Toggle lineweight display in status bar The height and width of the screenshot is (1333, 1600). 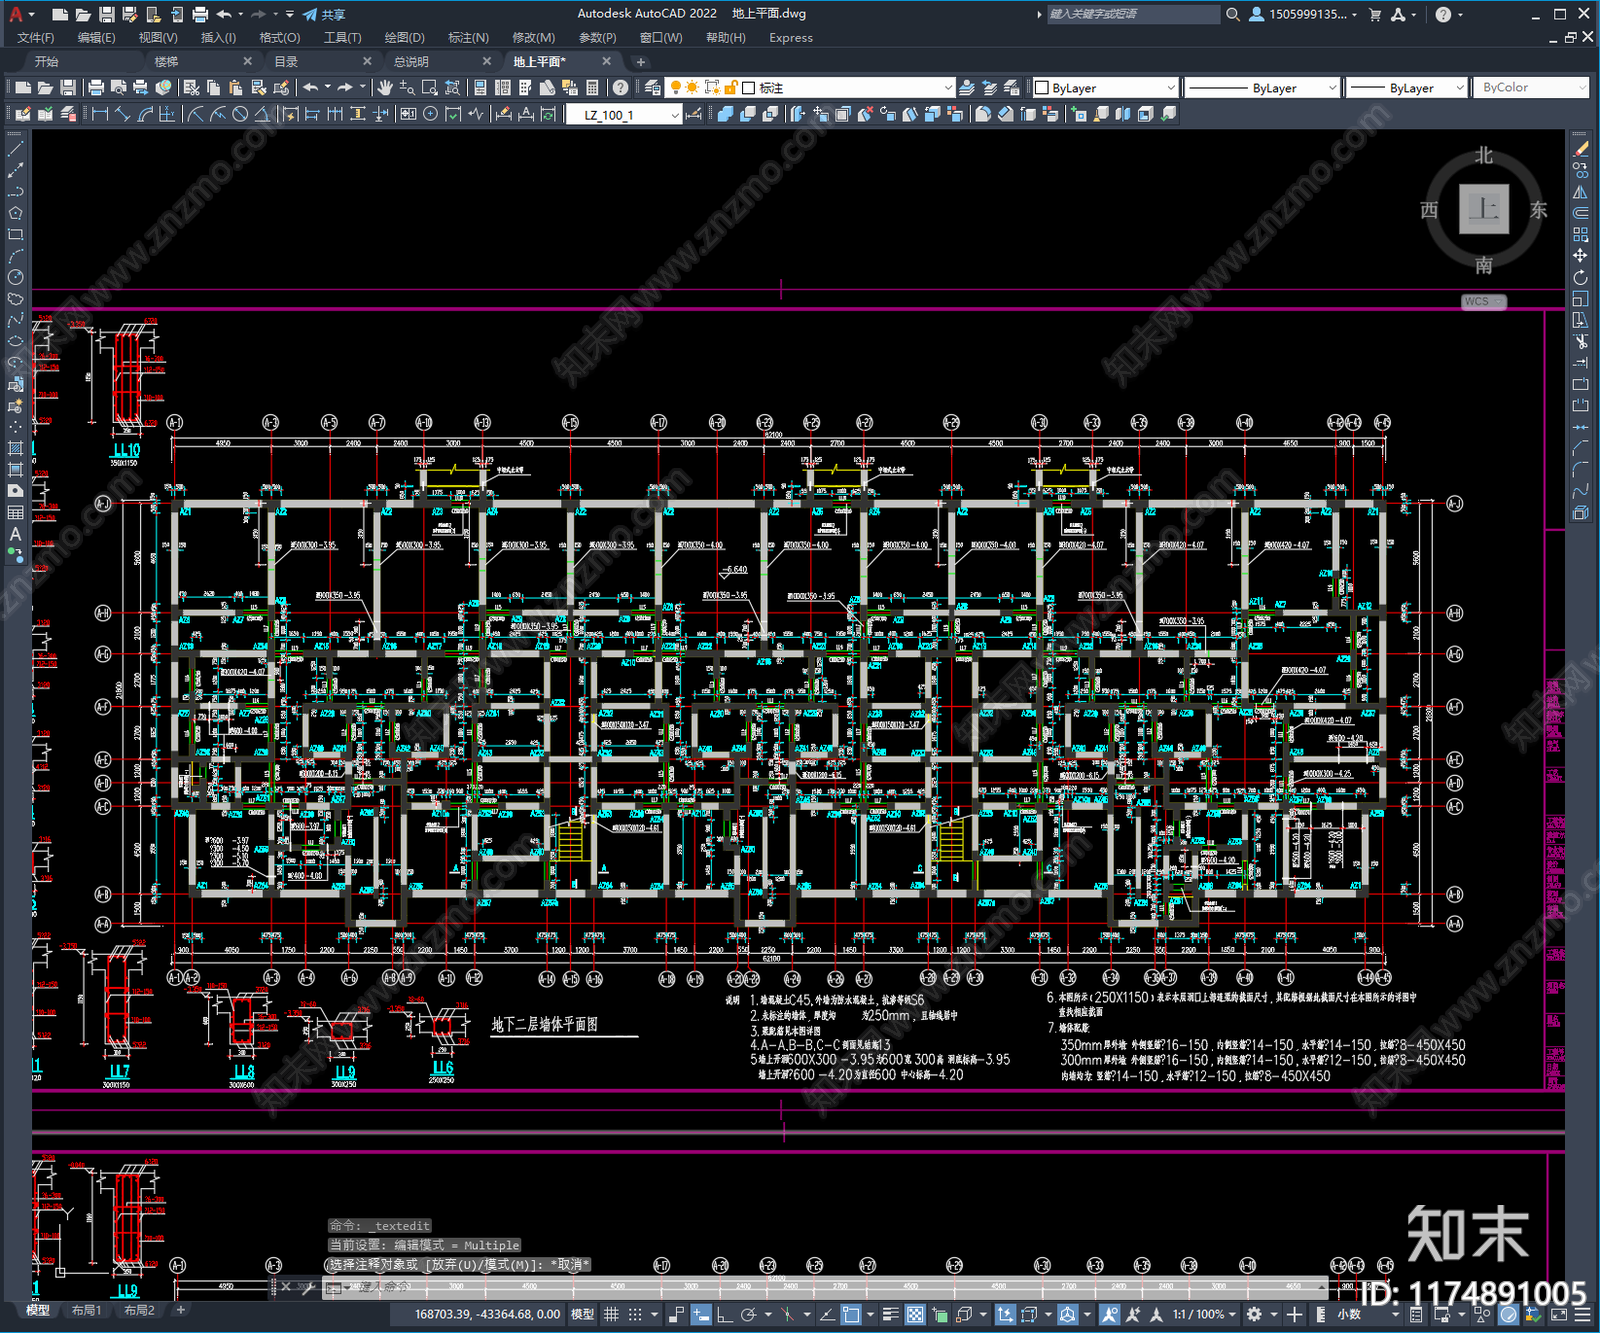click(890, 1314)
